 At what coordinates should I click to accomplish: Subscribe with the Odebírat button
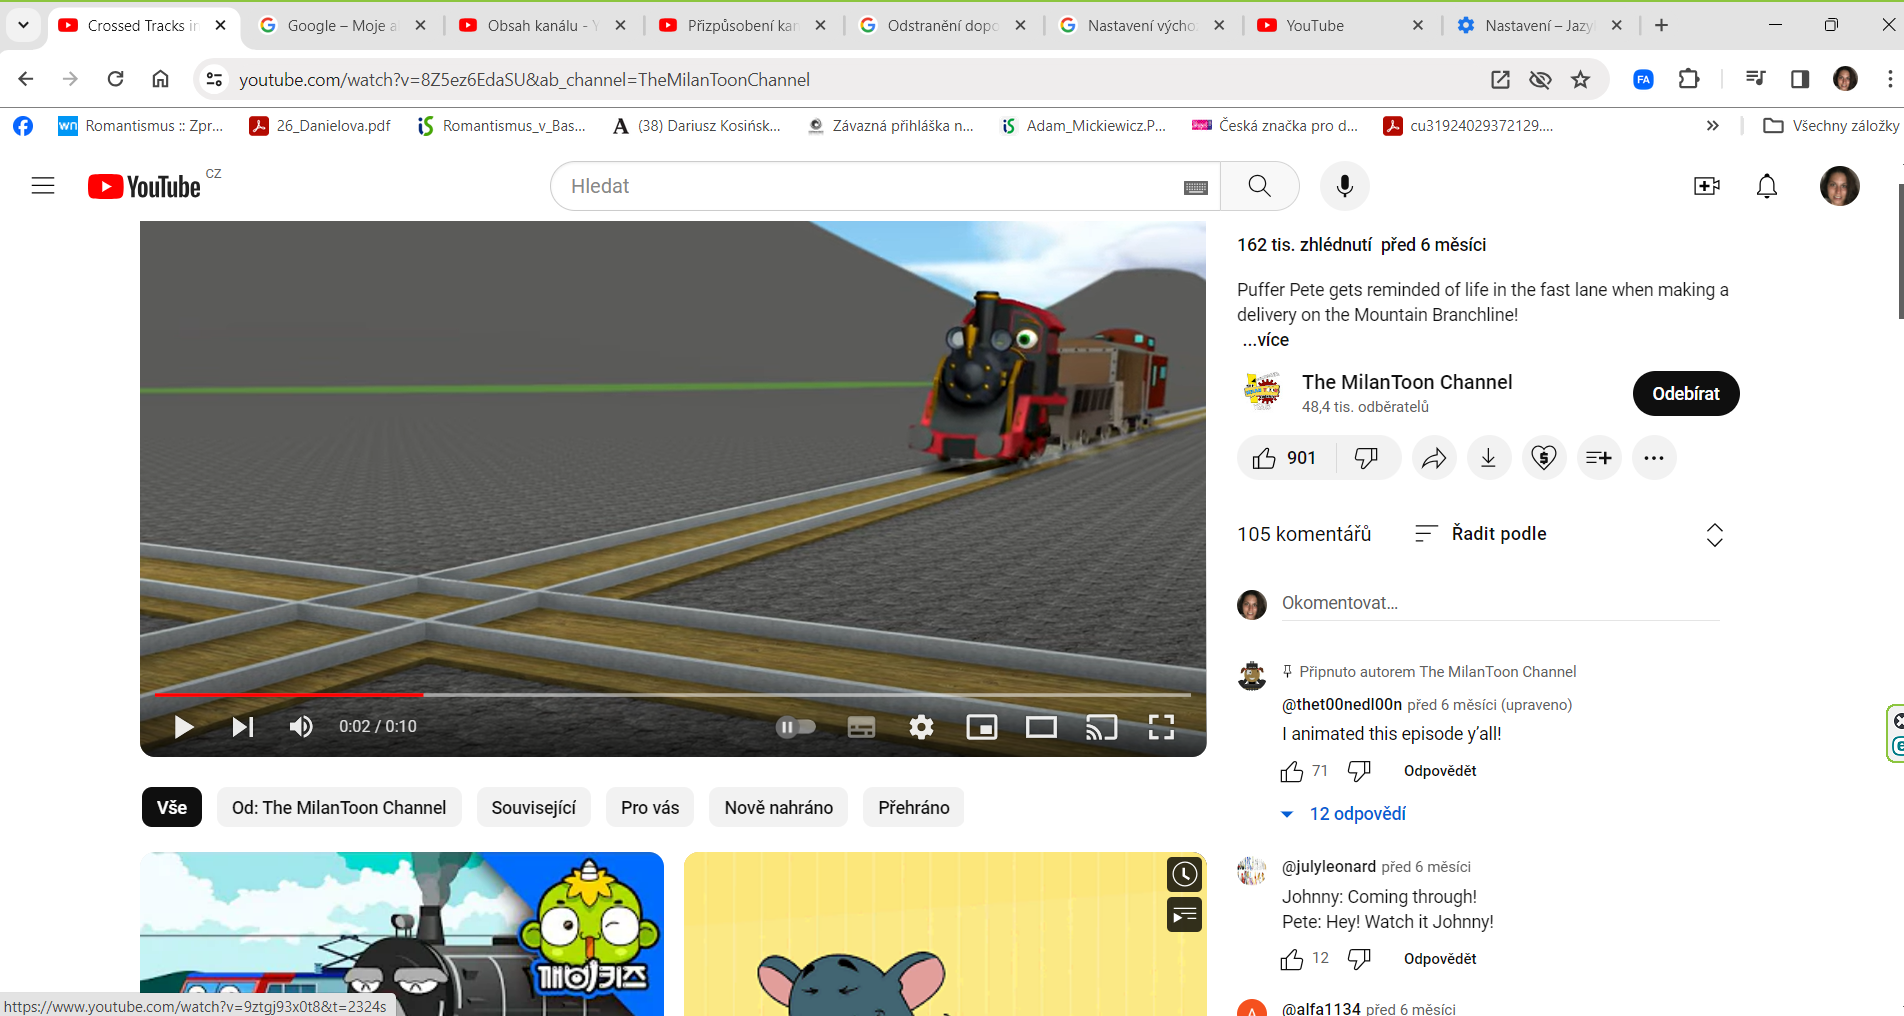pos(1686,394)
